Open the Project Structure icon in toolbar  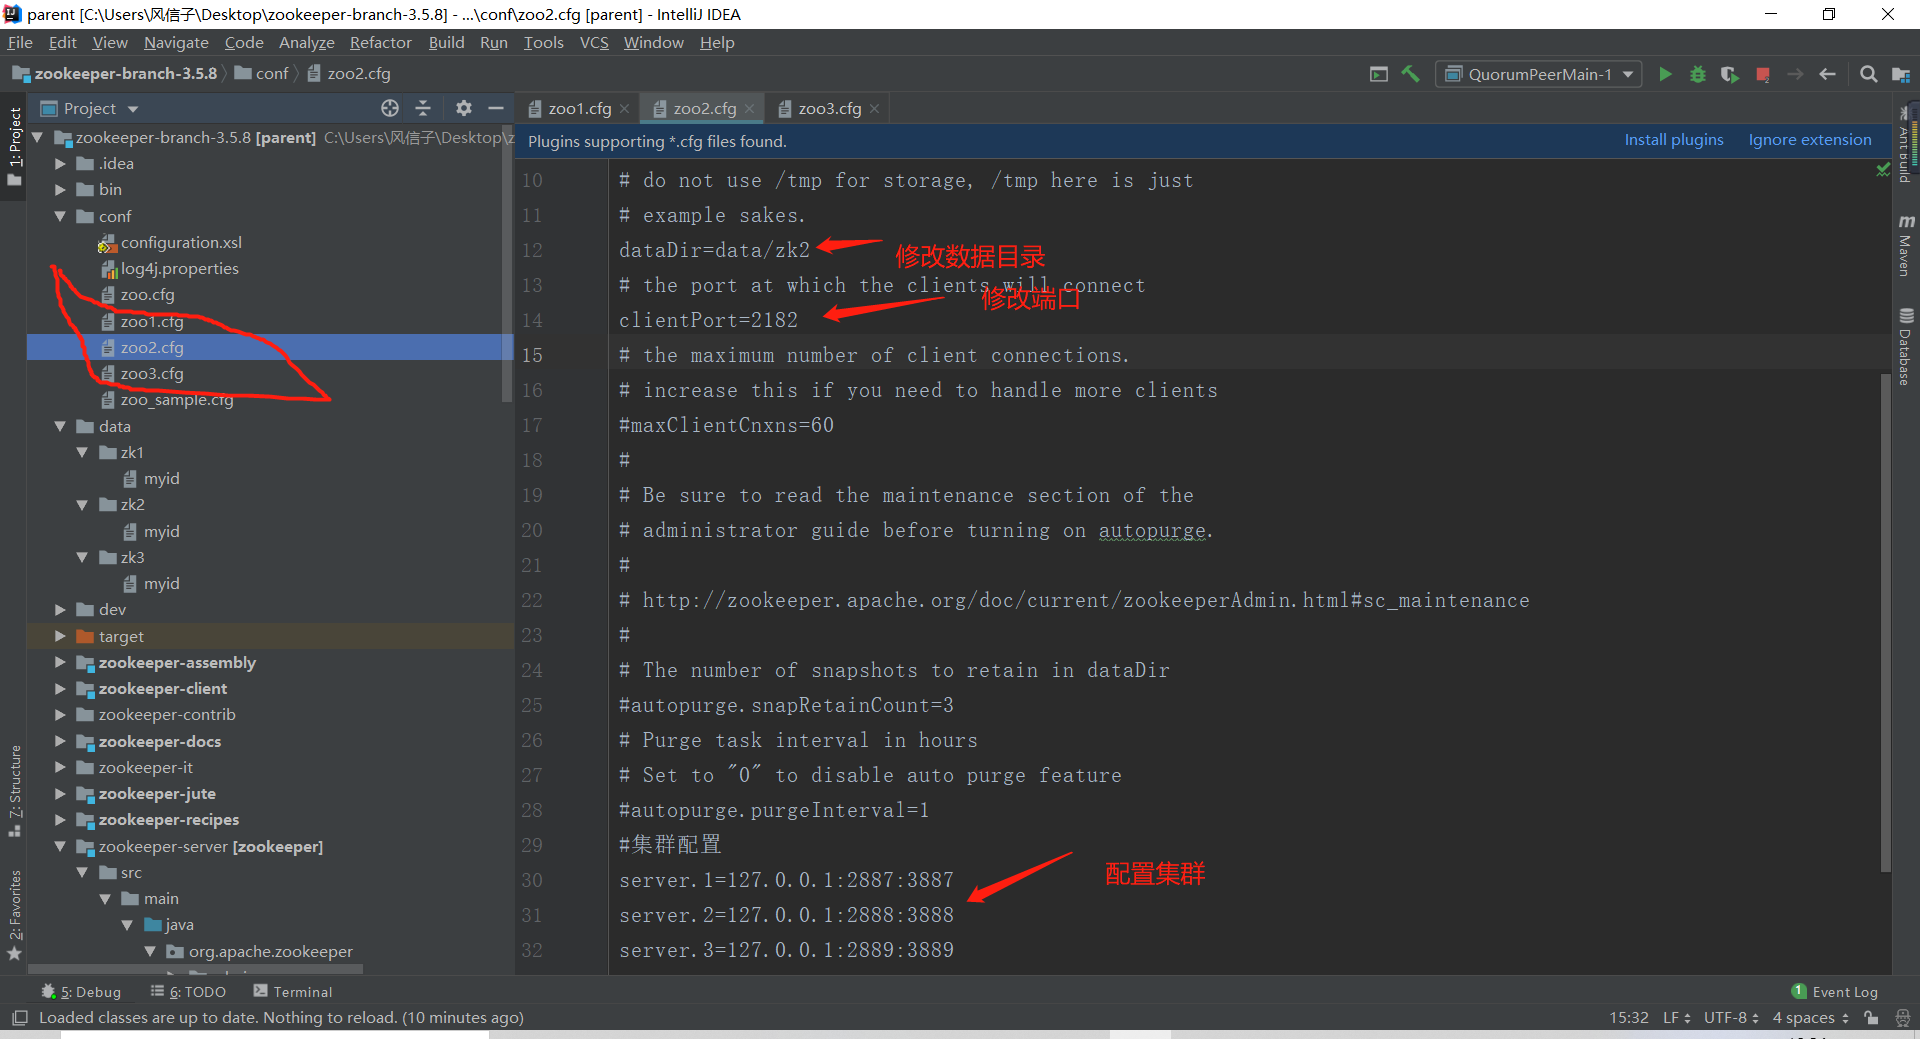click(x=1901, y=74)
